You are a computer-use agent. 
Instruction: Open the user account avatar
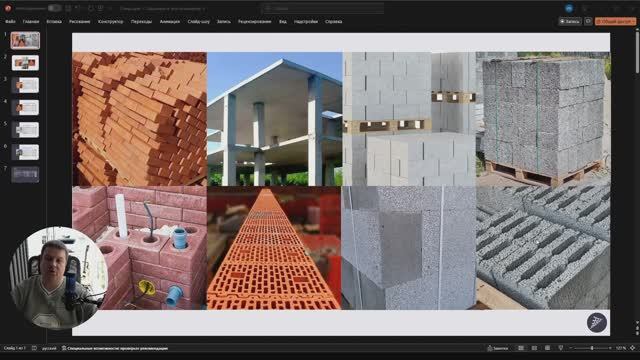(x=569, y=8)
